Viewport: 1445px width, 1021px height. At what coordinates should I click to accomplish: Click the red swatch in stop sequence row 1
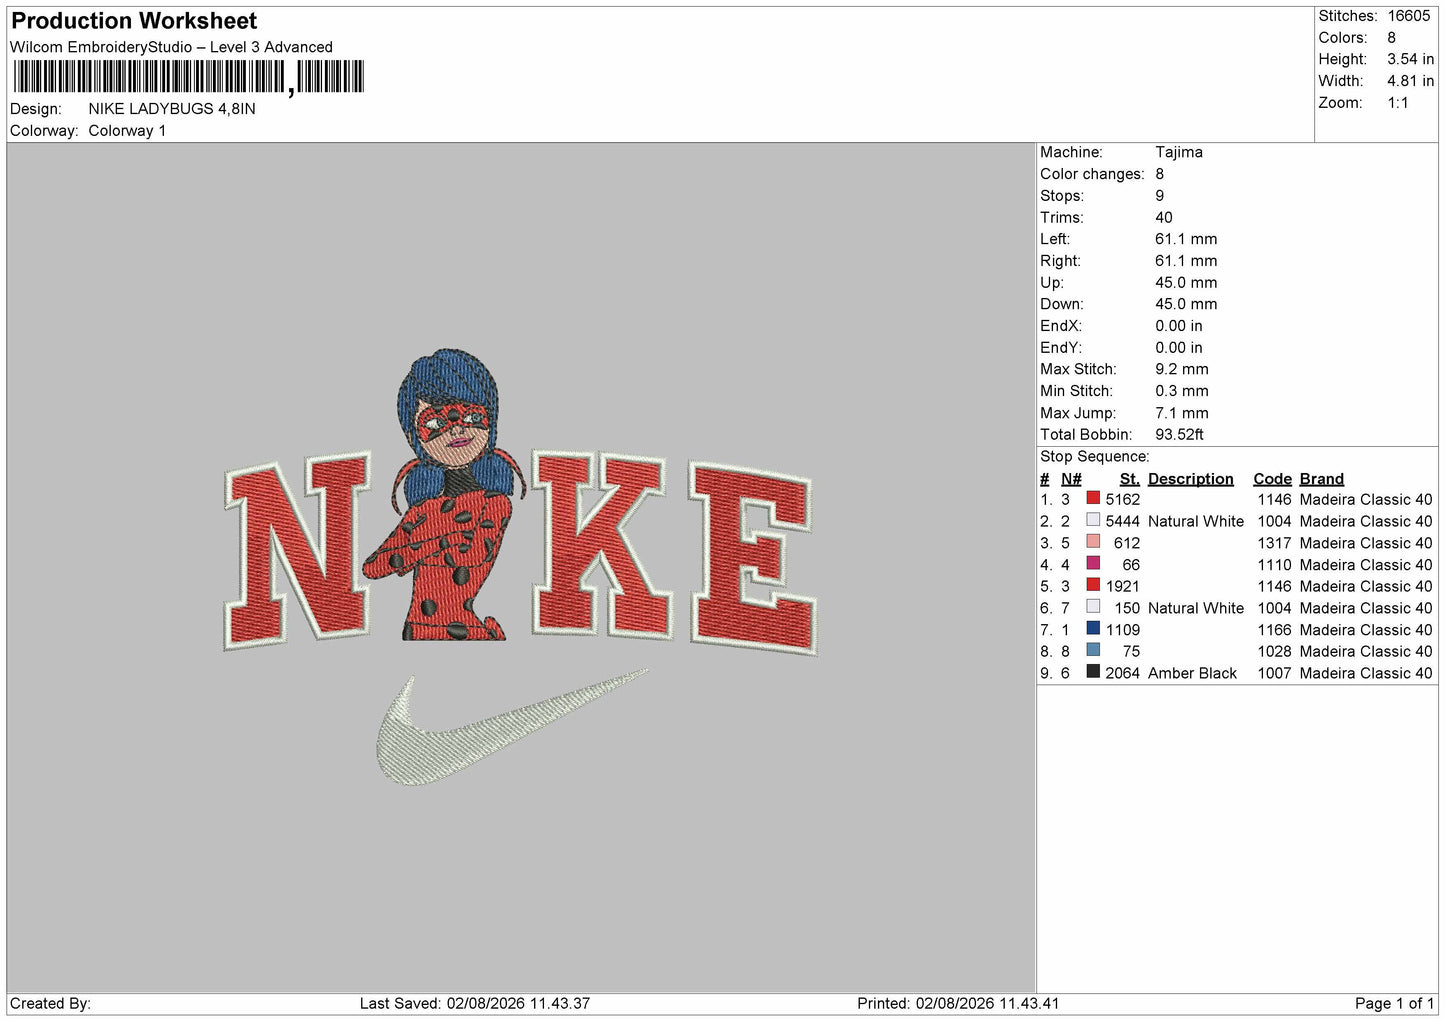click(x=1093, y=499)
